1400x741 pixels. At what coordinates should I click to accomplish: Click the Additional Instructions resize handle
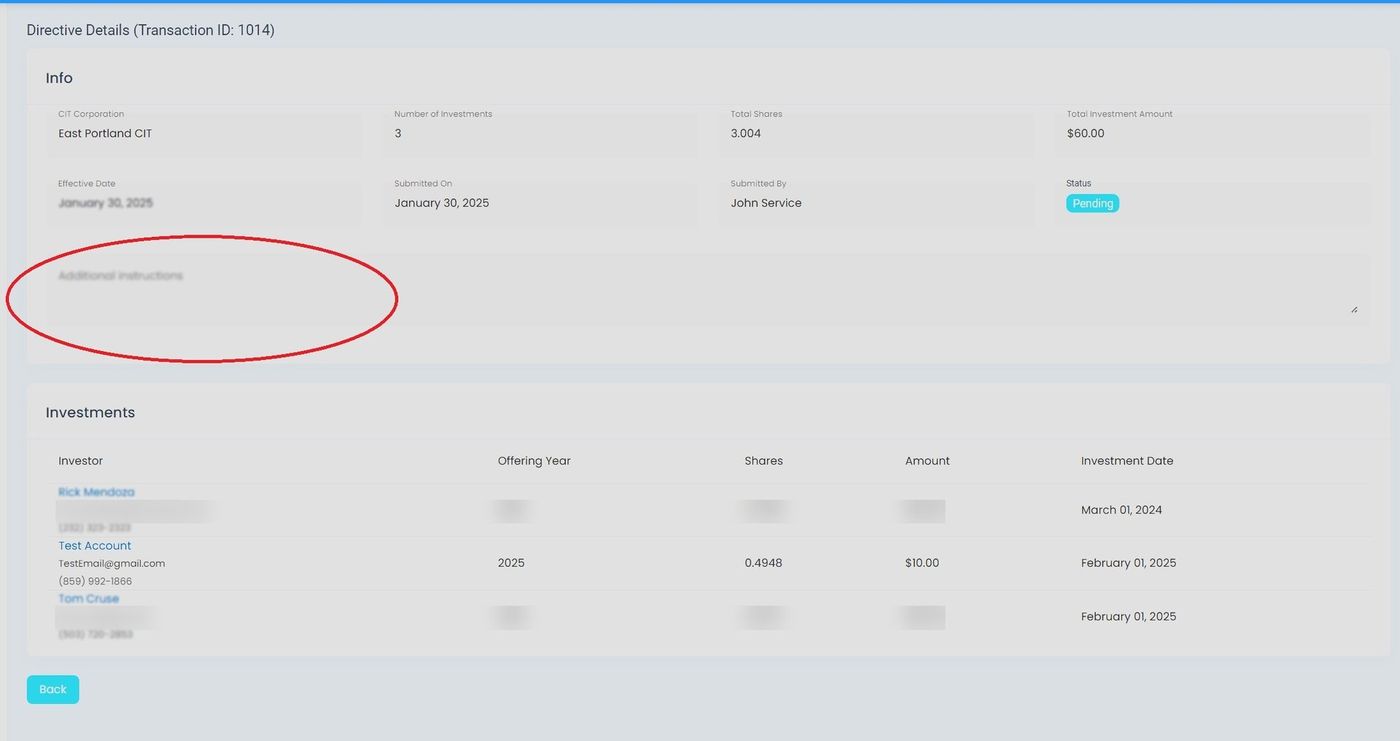tap(1354, 309)
